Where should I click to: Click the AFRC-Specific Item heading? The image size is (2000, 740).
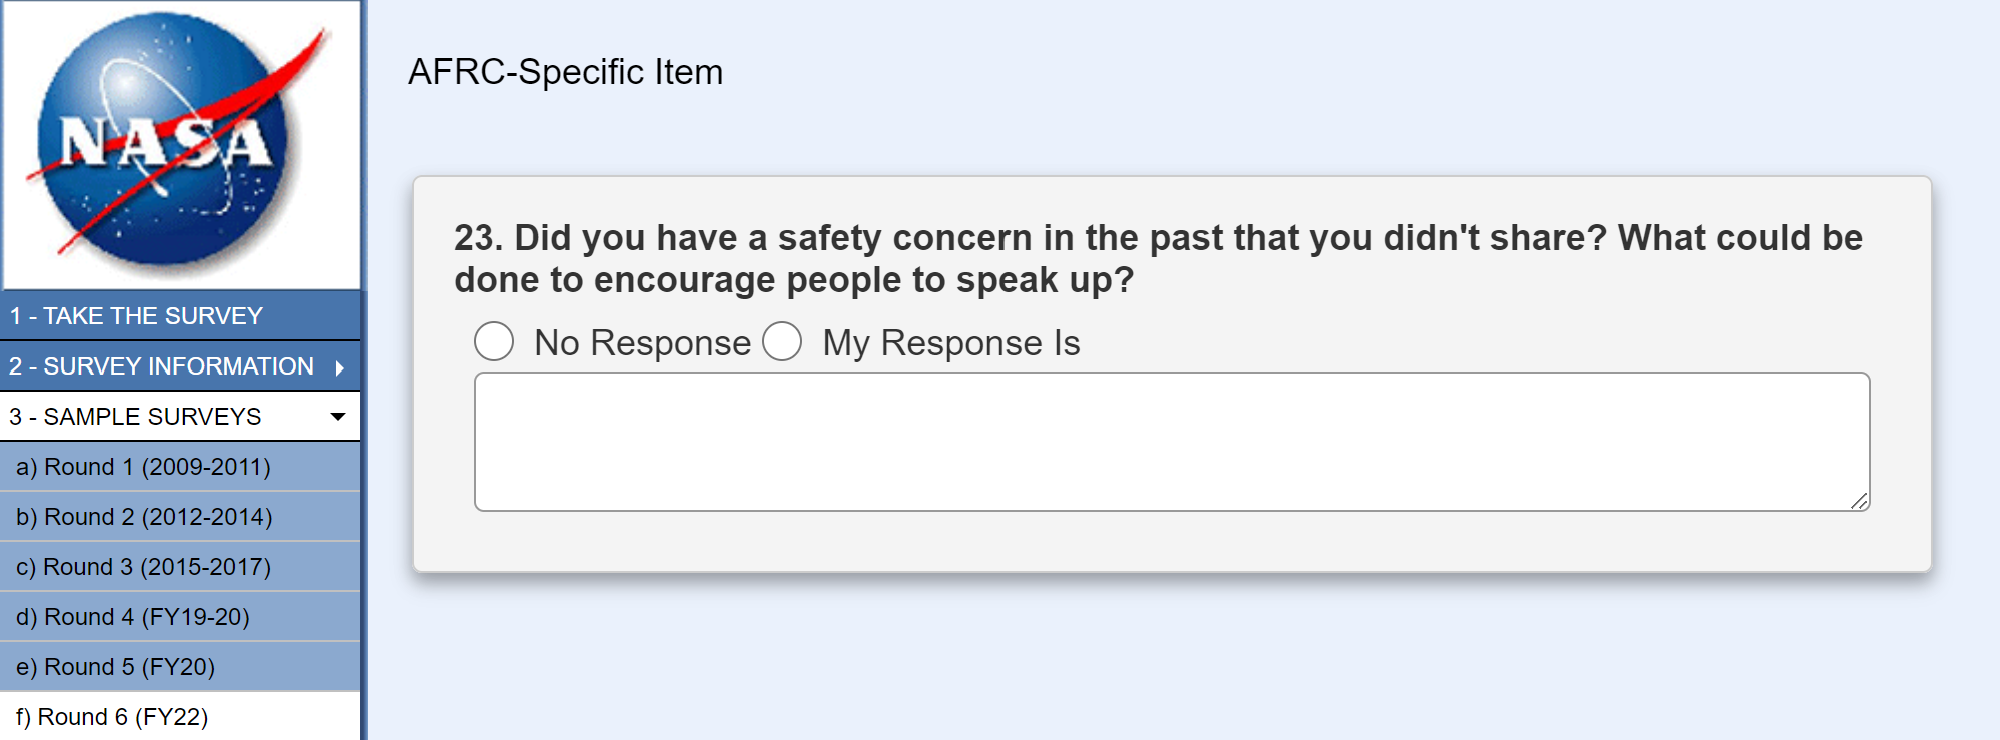tap(565, 72)
